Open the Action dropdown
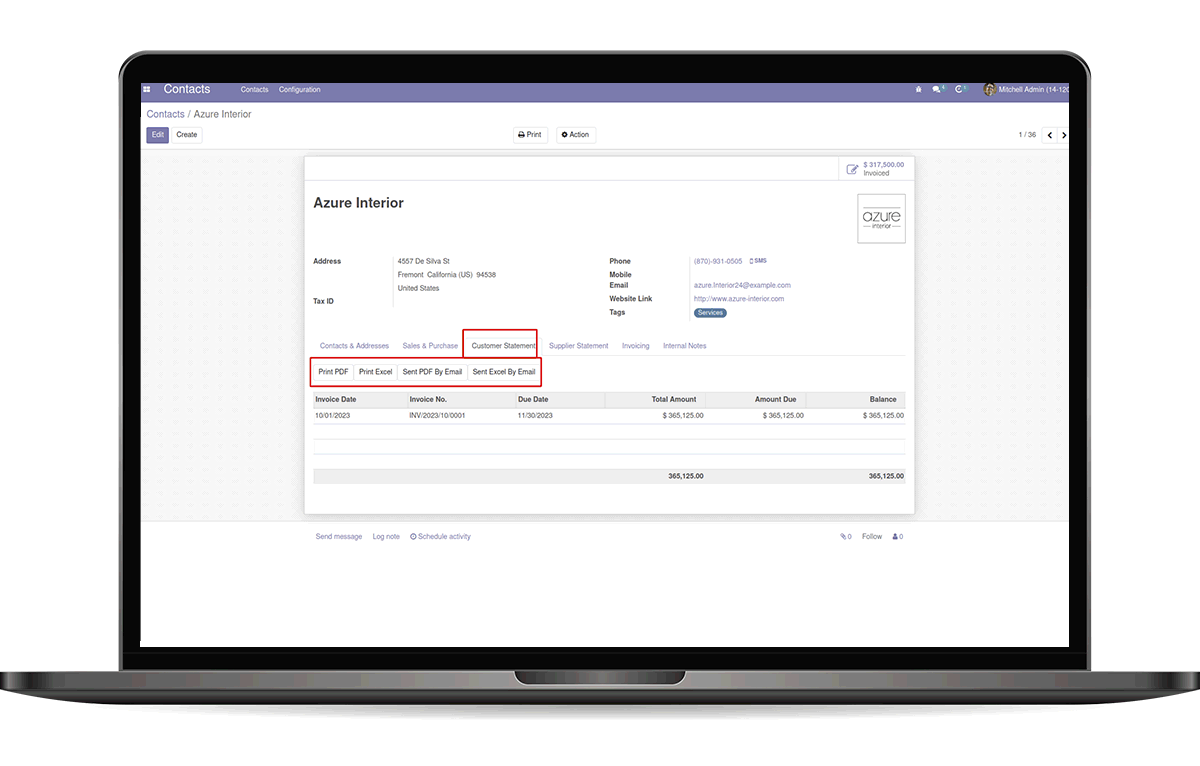The image size is (1200, 766). click(x=576, y=135)
